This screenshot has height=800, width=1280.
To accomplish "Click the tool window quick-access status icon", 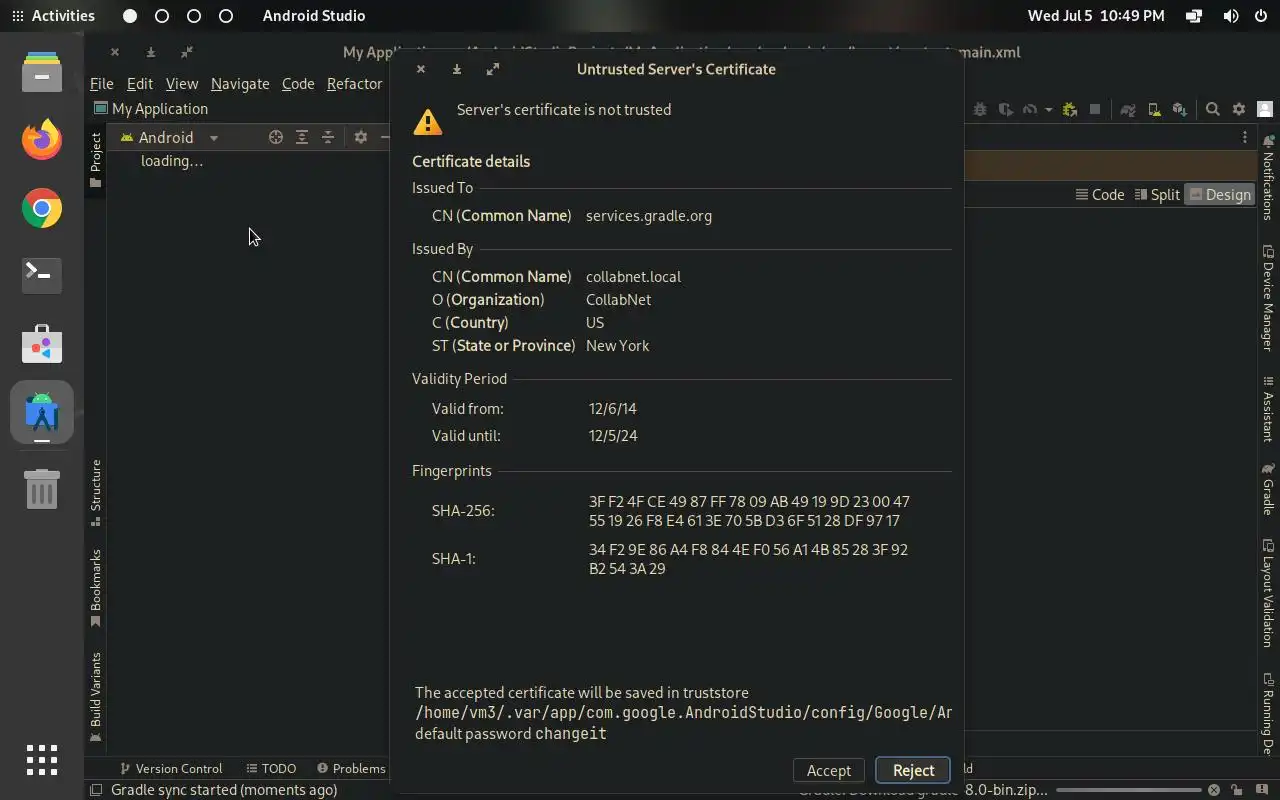I will pyautogui.click(x=96, y=790).
